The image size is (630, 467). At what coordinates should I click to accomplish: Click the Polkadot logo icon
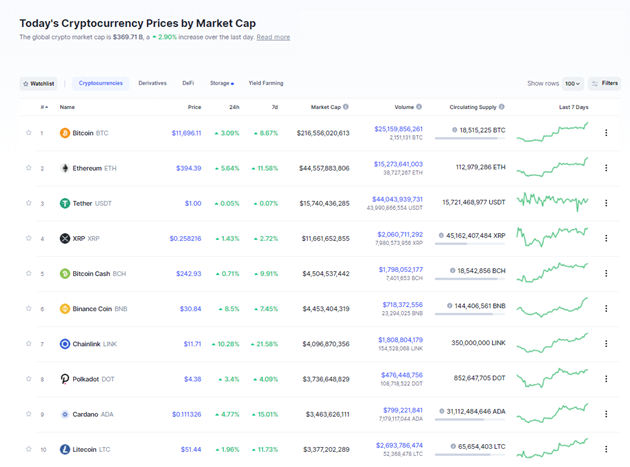(x=65, y=379)
